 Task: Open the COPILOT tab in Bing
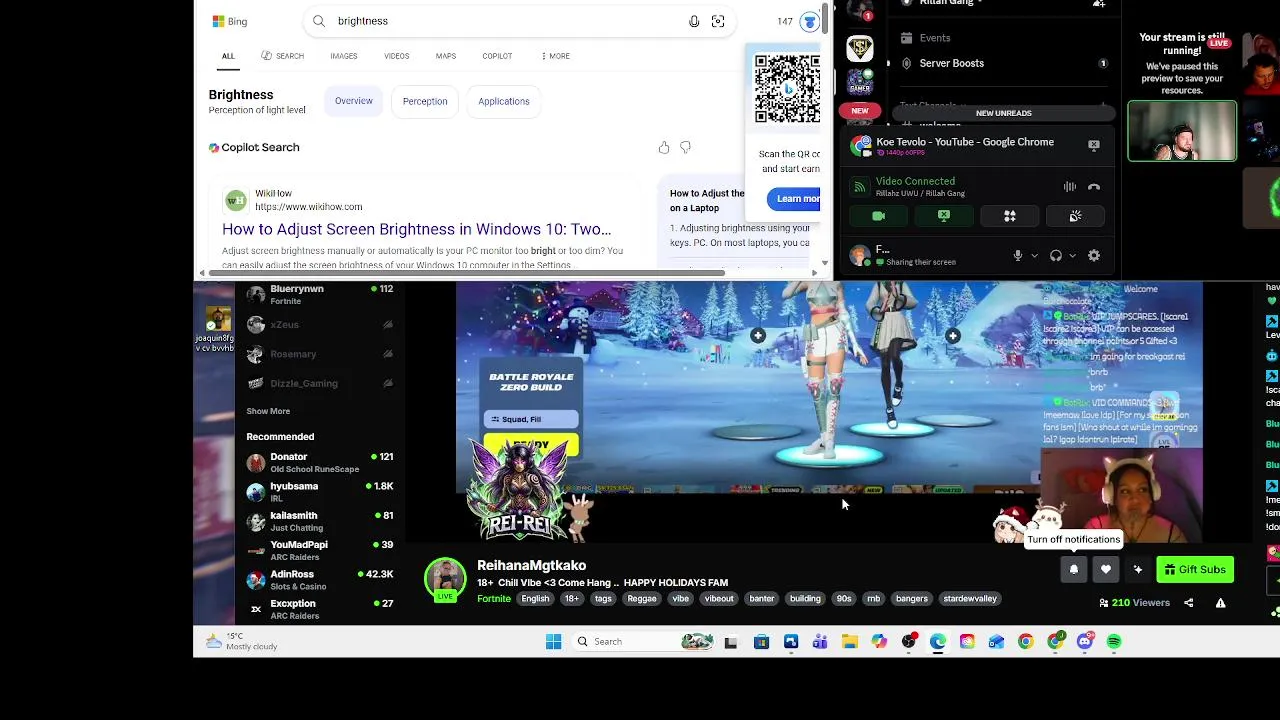[497, 56]
